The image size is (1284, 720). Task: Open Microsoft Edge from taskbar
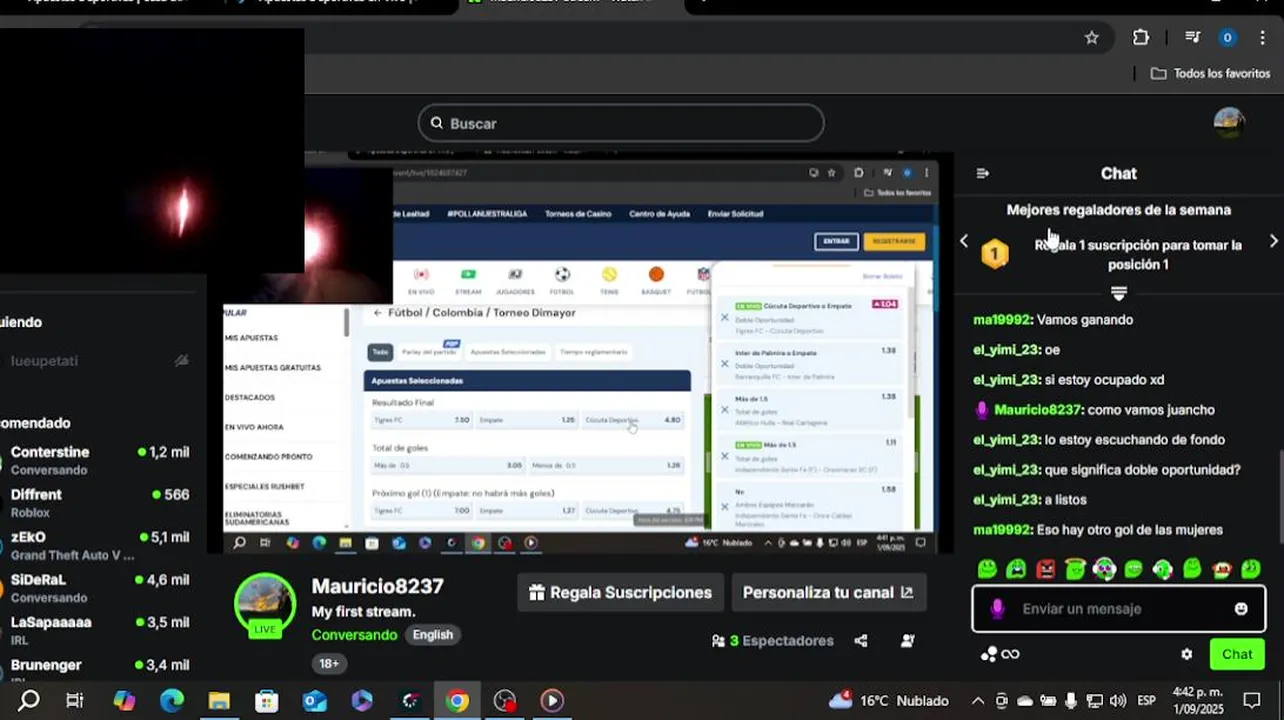tap(172, 701)
